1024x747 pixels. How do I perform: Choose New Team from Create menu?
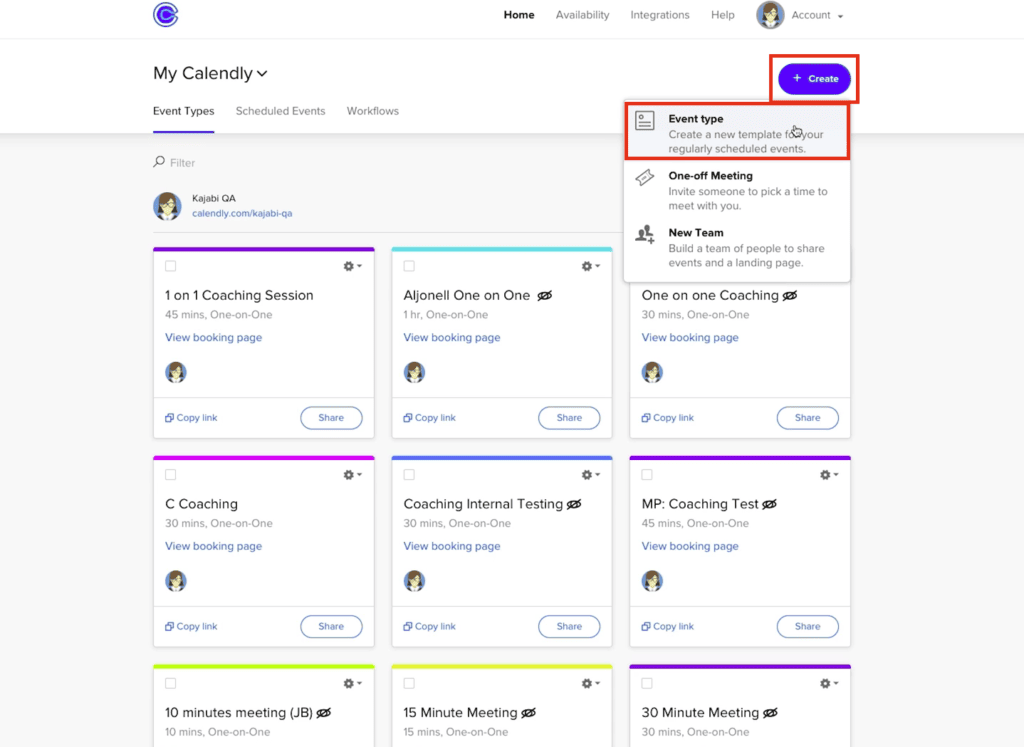pyautogui.click(x=737, y=247)
